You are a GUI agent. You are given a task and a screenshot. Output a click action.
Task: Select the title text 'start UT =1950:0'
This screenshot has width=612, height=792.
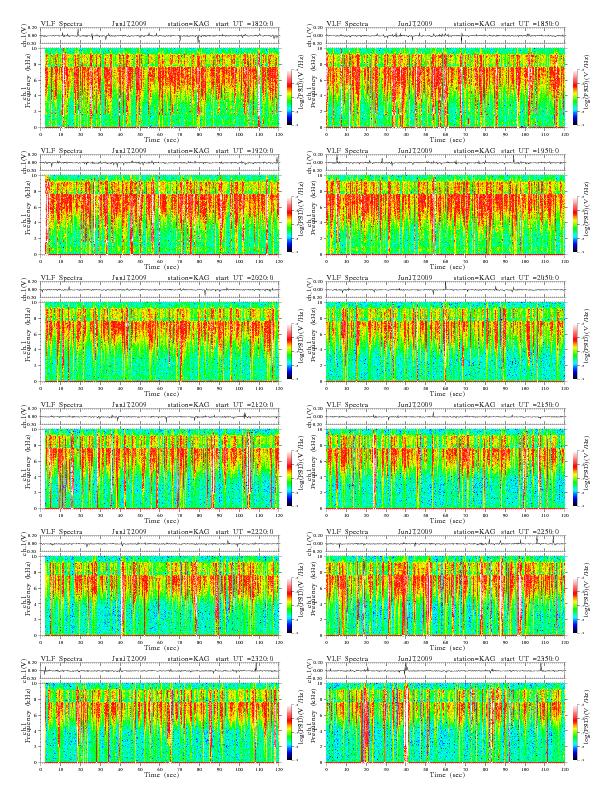tap(530, 151)
